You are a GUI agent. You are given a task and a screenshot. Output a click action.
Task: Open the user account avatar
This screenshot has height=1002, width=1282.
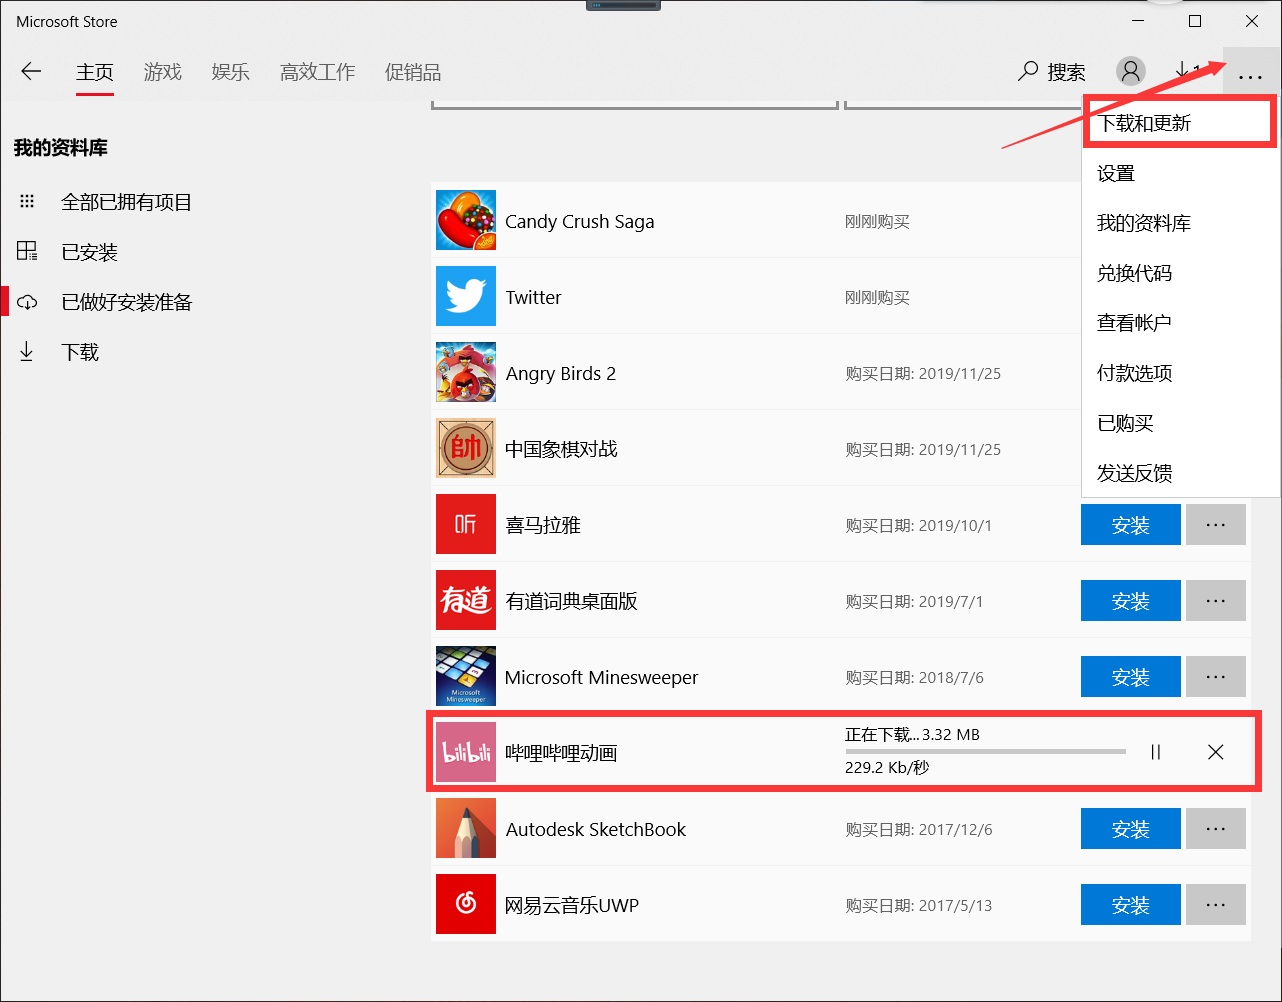pos(1131,71)
